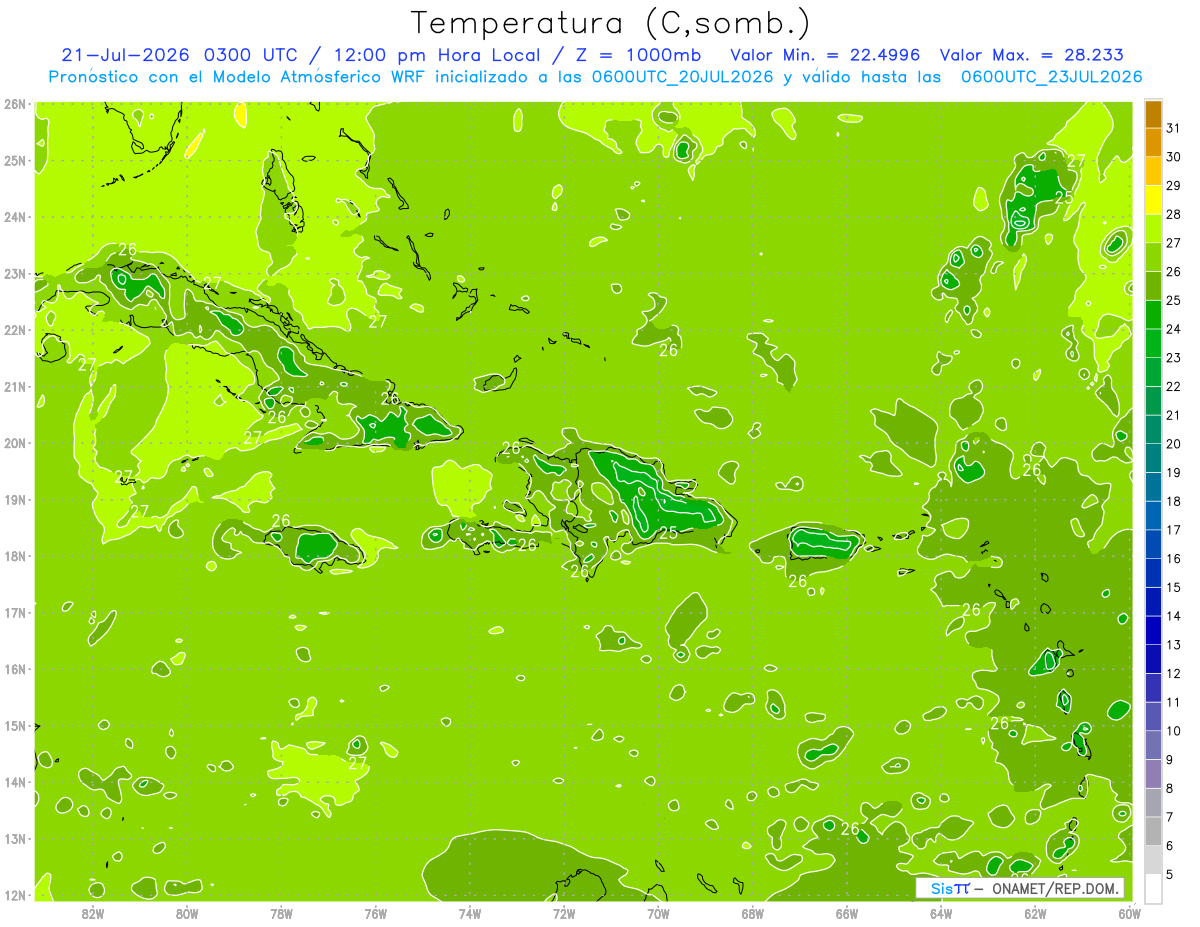Pick the legend swatch between 26 and 27
Viewport: 1200px width, 927px height.
1153,257
